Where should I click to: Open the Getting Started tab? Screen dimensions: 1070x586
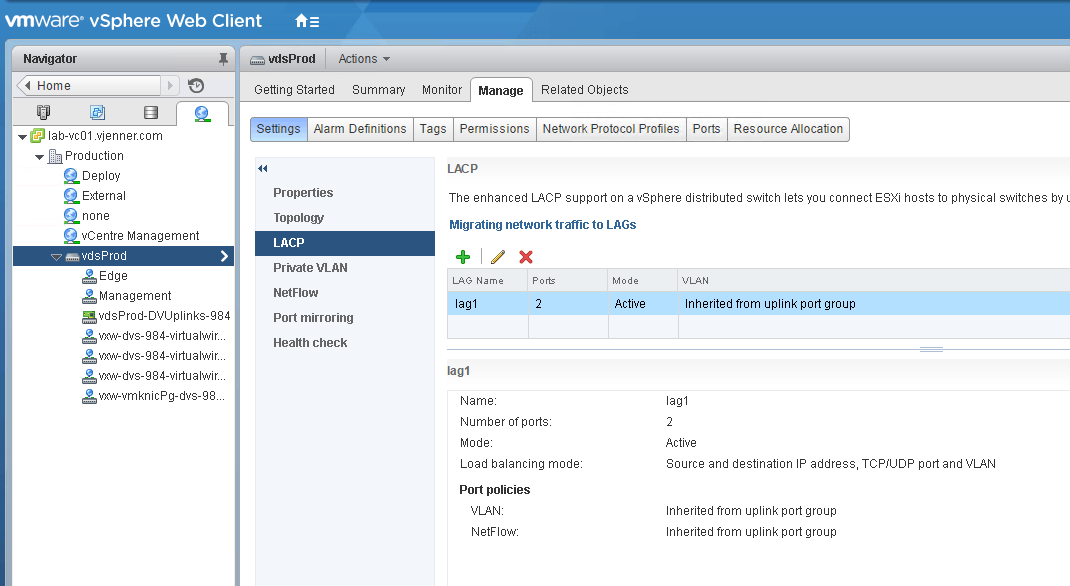pos(294,89)
